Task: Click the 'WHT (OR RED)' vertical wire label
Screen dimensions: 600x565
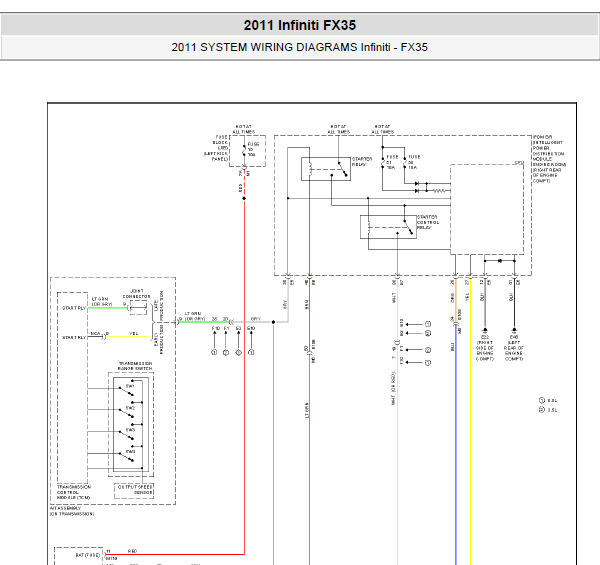Action: click(x=394, y=389)
